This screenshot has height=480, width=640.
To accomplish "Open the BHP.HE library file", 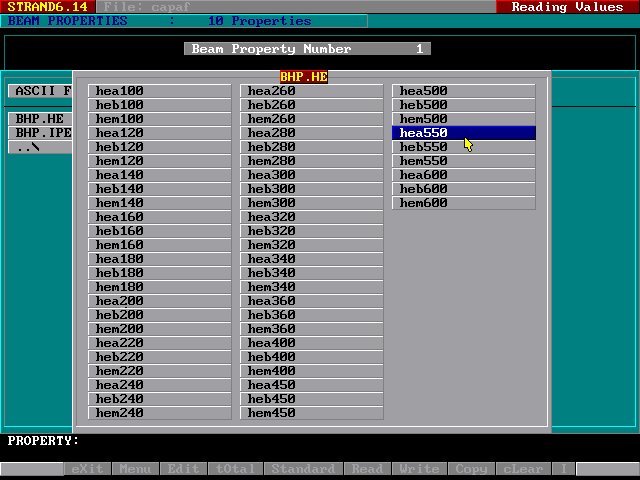I will click(40, 119).
